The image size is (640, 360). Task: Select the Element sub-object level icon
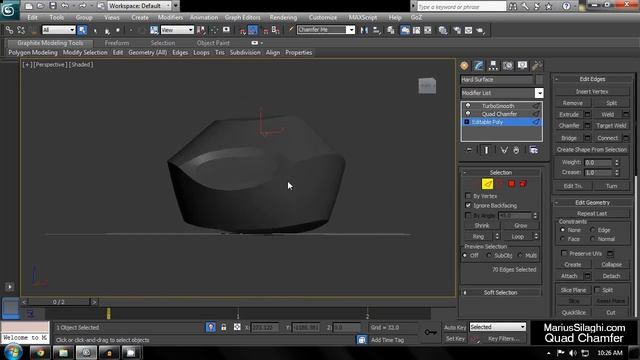(523, 184)
